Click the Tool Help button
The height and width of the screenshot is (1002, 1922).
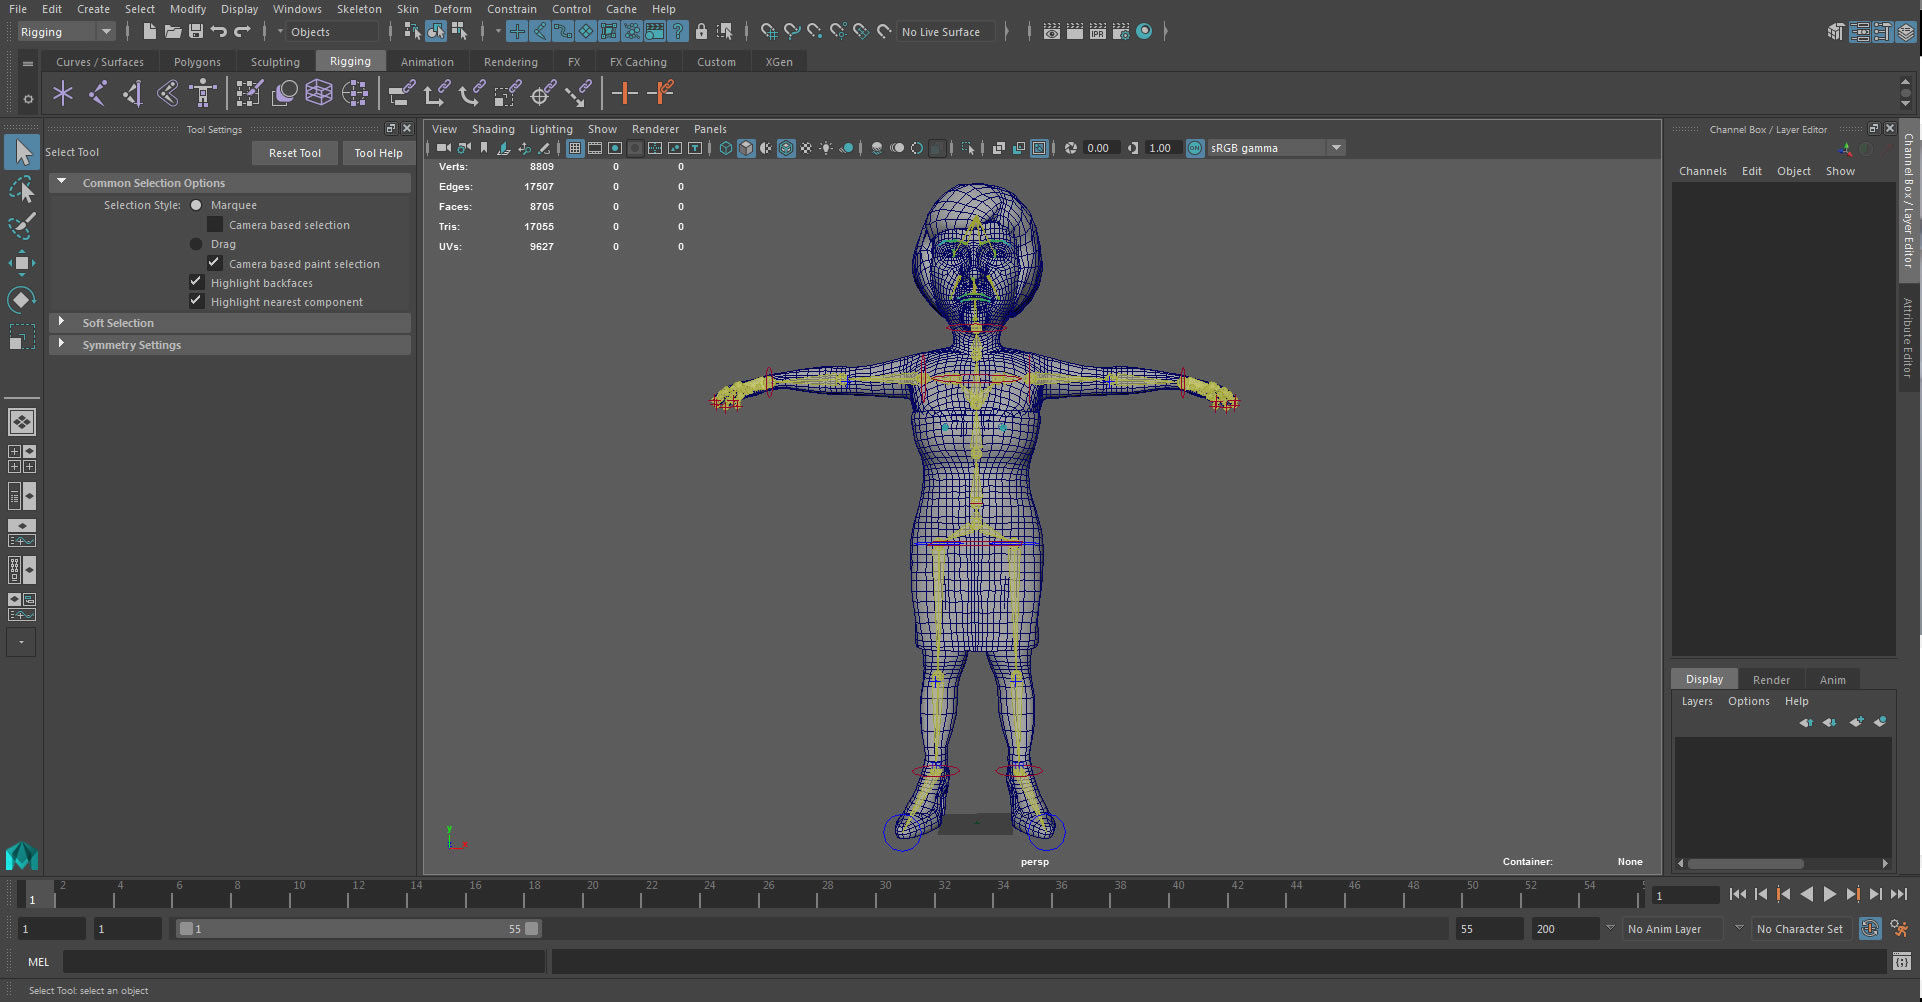pyautogui.click(x=378, y=153)
